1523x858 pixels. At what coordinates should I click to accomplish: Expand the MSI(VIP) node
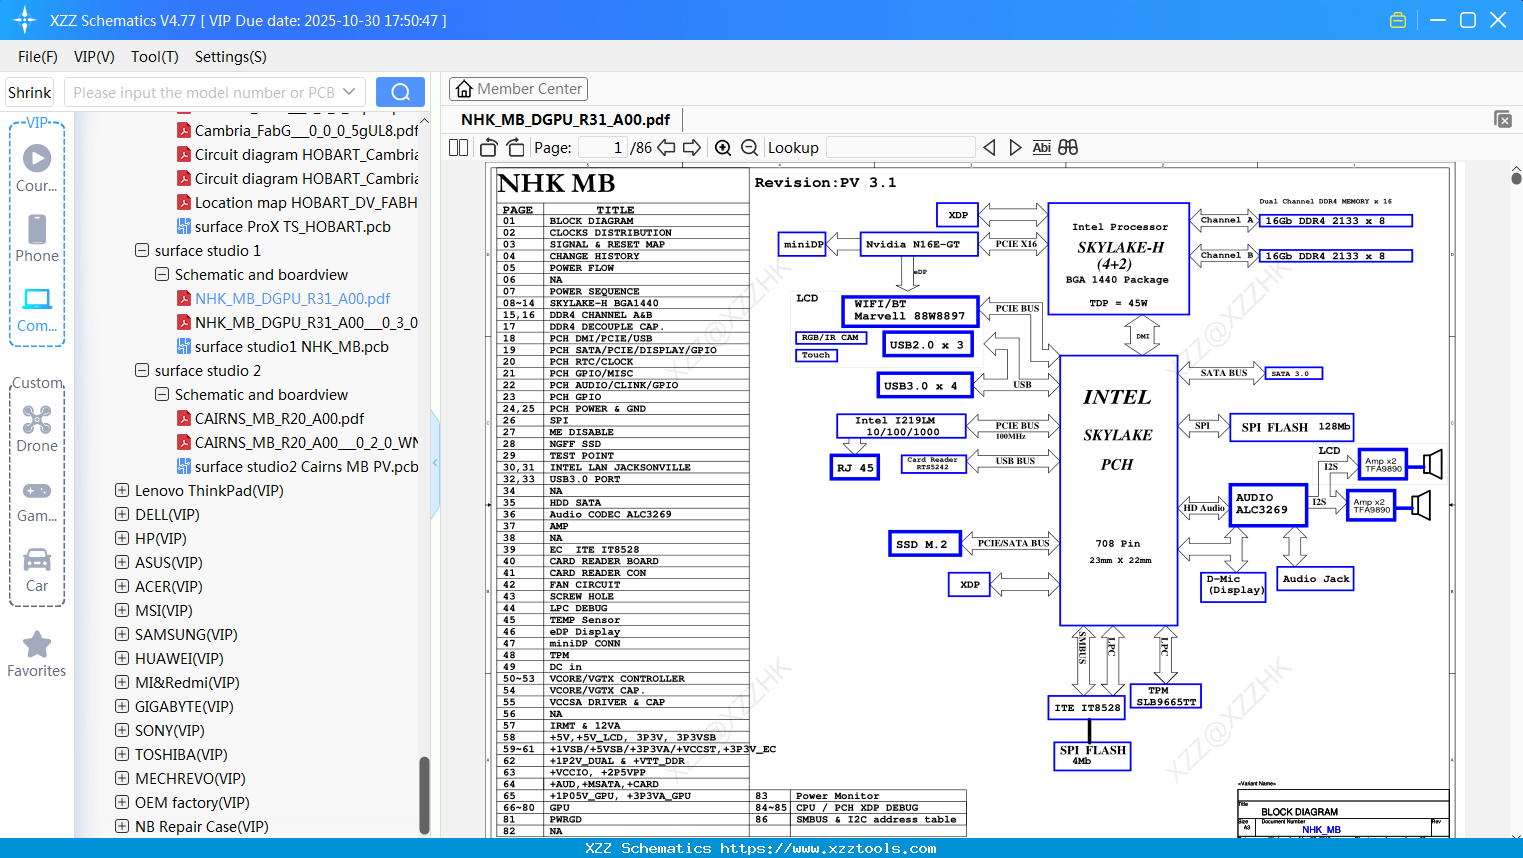click(122, 610)
